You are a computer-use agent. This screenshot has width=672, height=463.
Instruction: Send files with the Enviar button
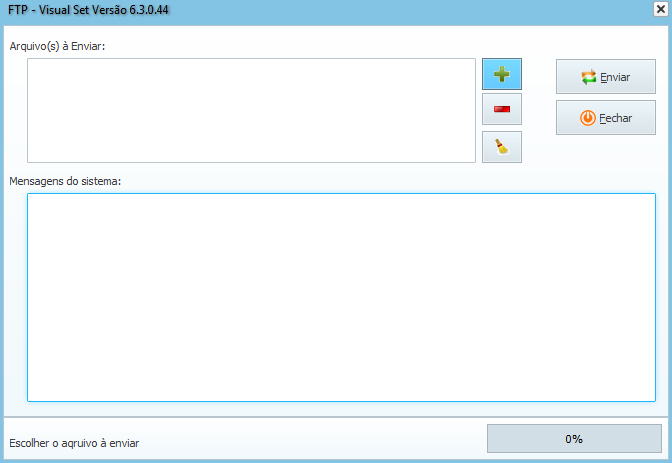[x=606, y=77]
